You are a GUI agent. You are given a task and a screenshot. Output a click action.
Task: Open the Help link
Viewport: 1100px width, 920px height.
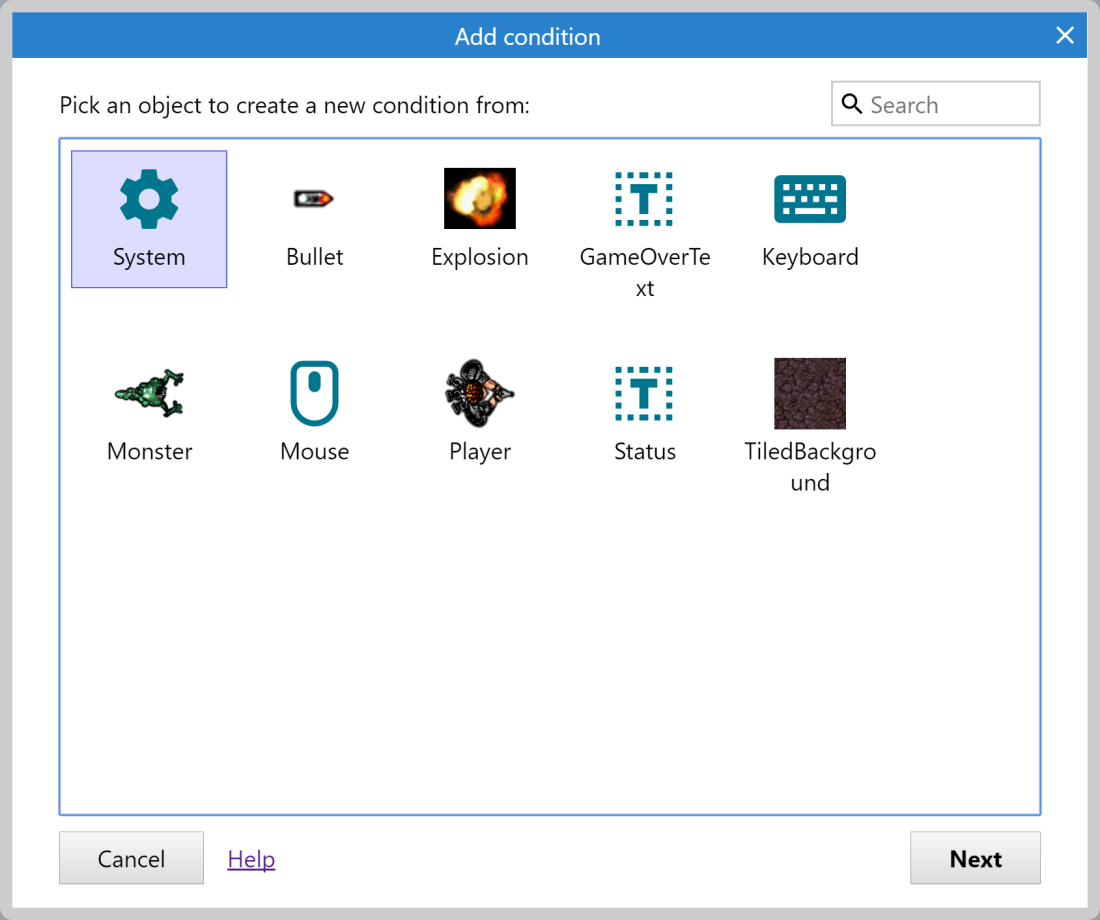tap(250, 858)
